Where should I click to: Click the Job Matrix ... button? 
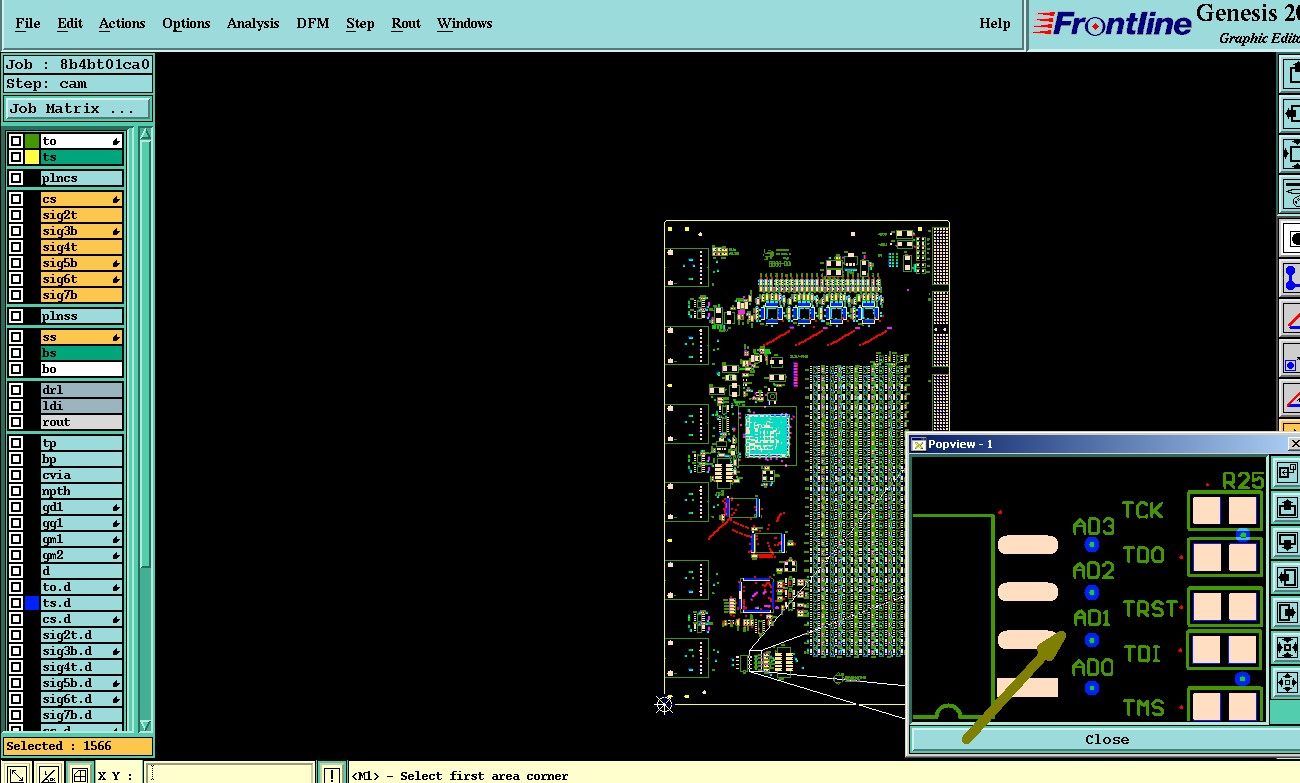coord(78,108)
